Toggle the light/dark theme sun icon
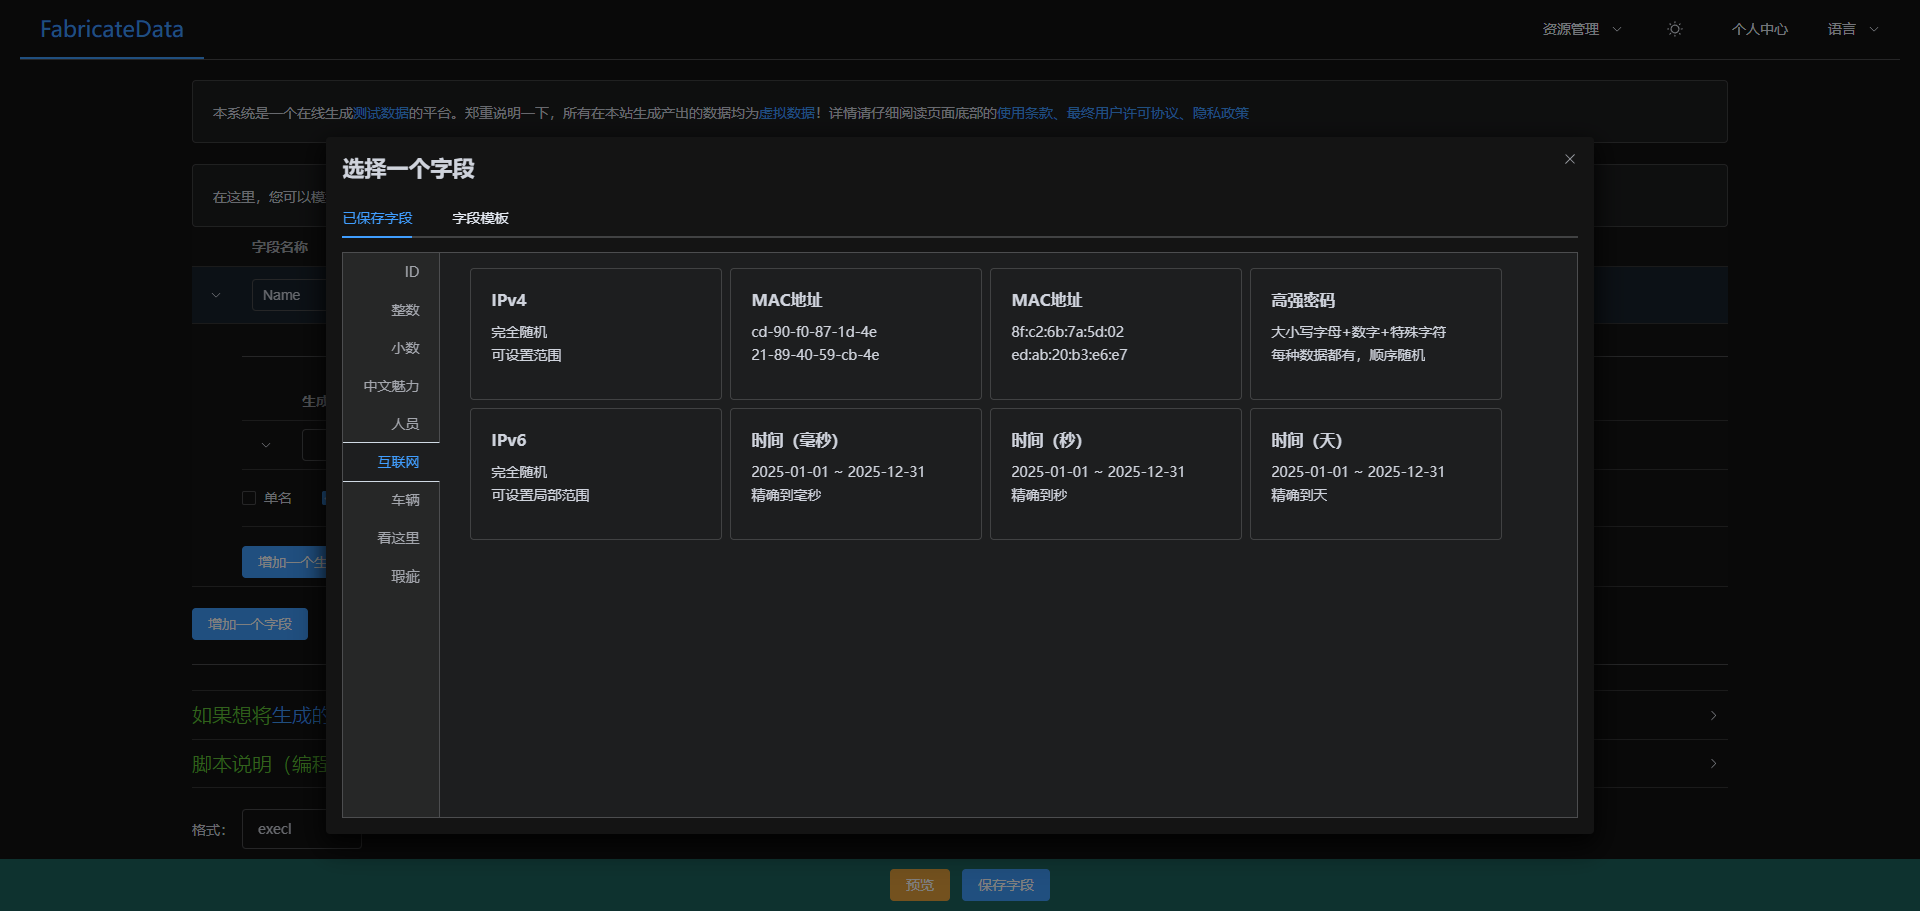This screenshot has height=911, width=1920. coord(1675,29)
